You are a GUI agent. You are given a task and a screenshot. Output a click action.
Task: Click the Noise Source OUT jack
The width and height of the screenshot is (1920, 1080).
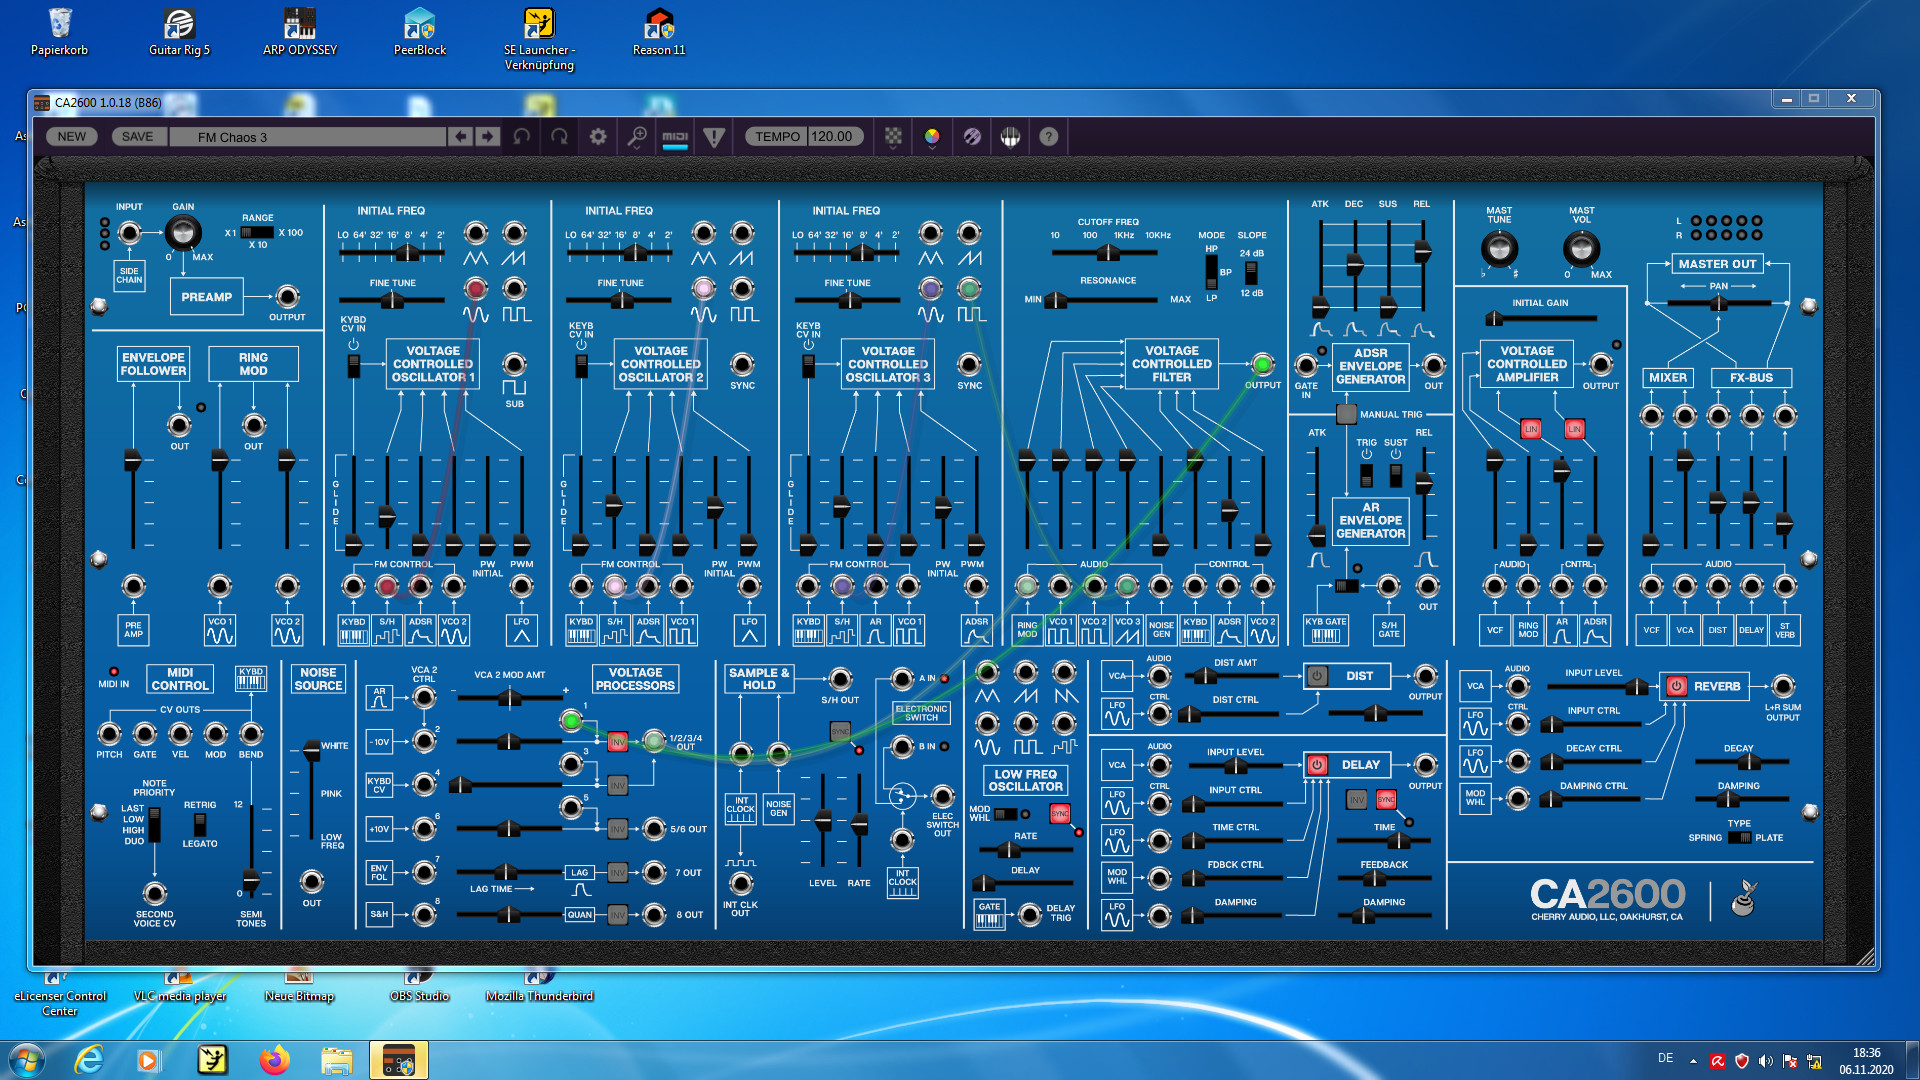[x=312, y=881]
